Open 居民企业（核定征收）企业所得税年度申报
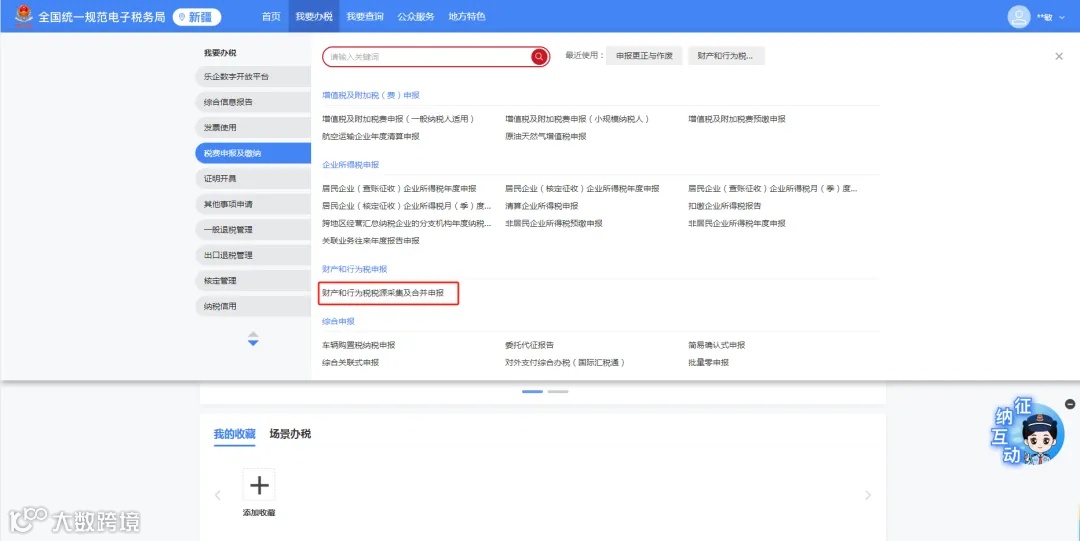The image size is (1080, 541). click(x=582, y=188)
